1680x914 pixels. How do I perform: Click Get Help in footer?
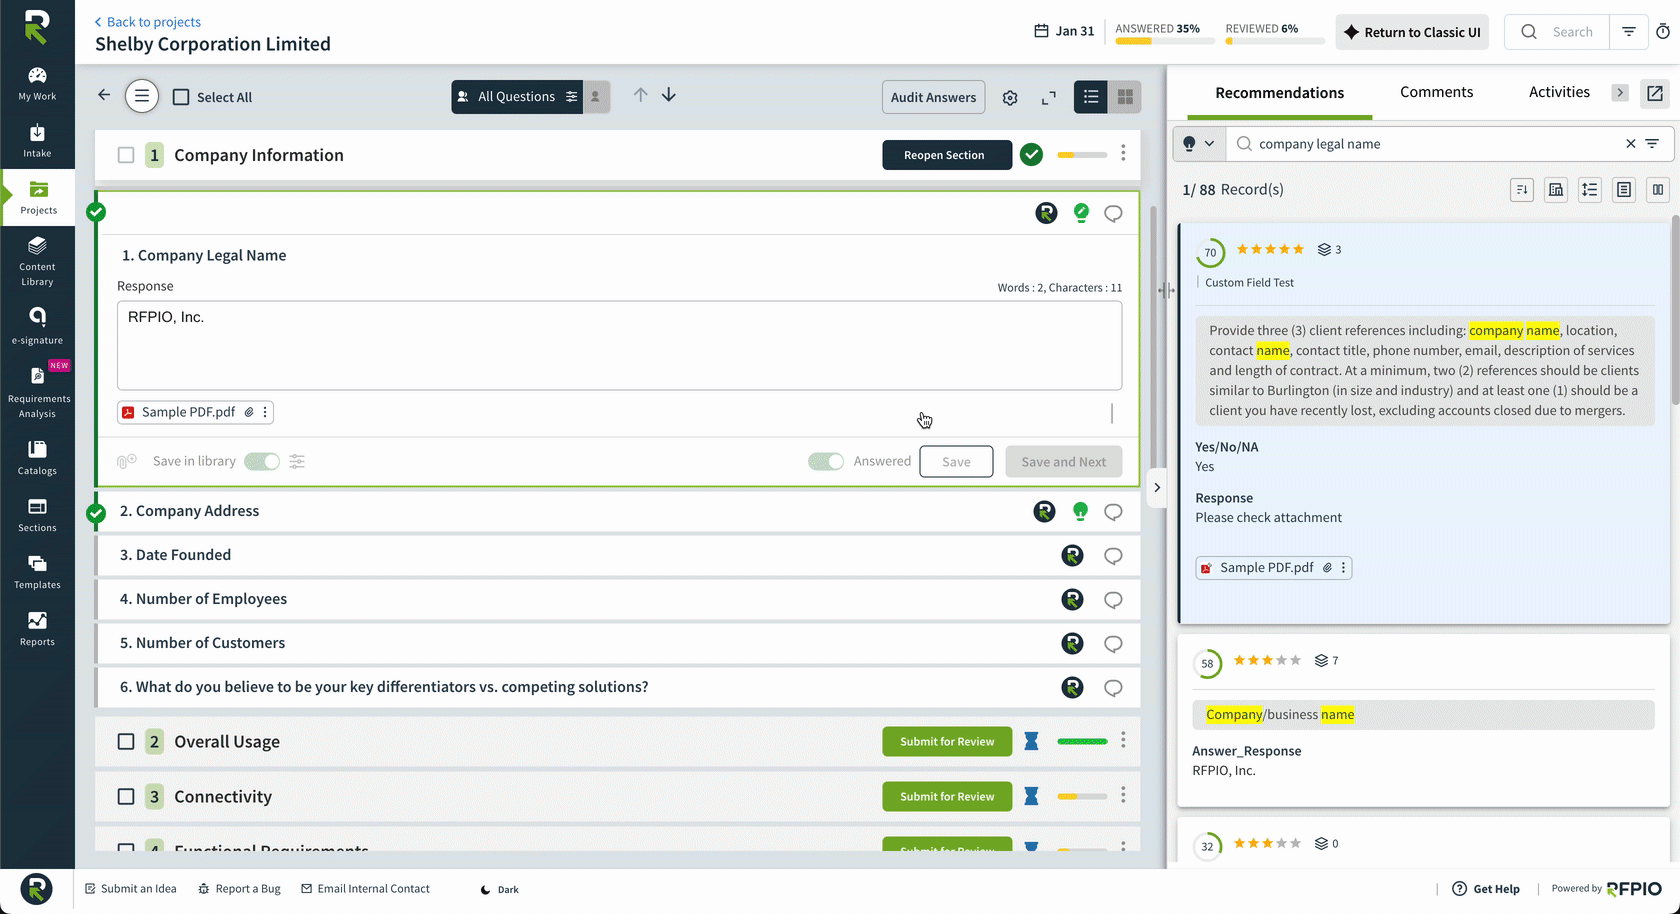pos(1486,889)
